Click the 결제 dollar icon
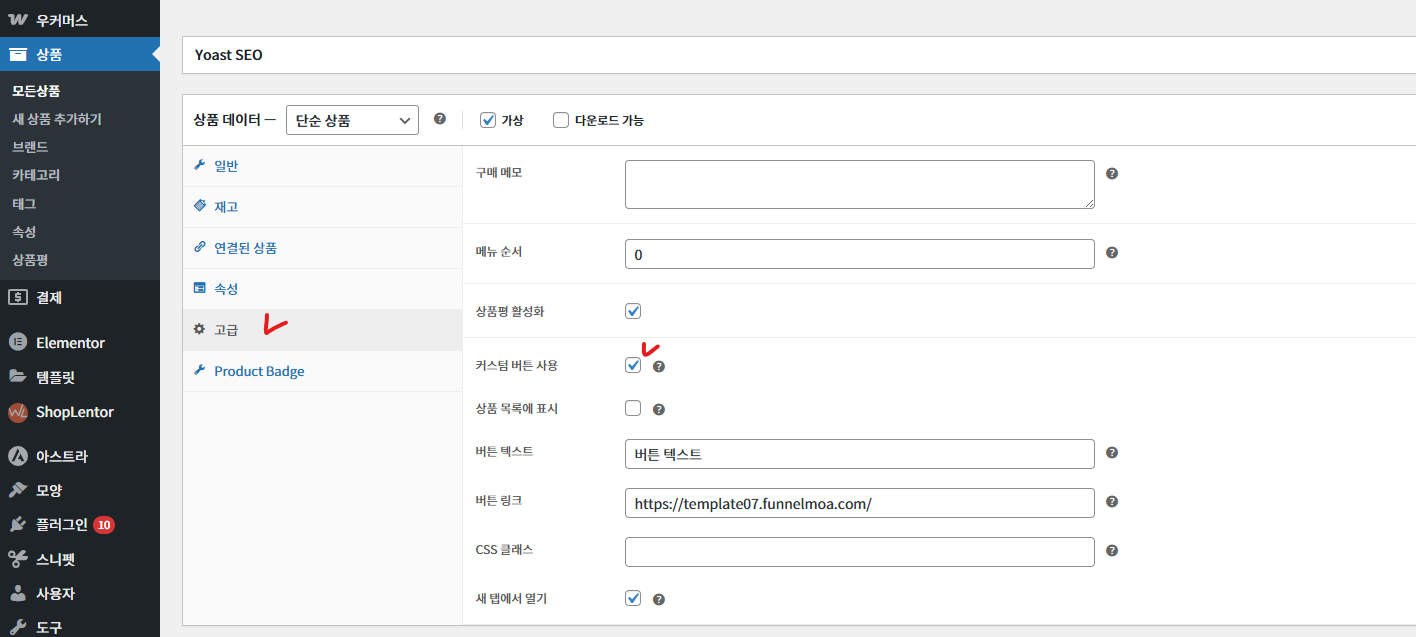1416x637 pixels. 17,297
